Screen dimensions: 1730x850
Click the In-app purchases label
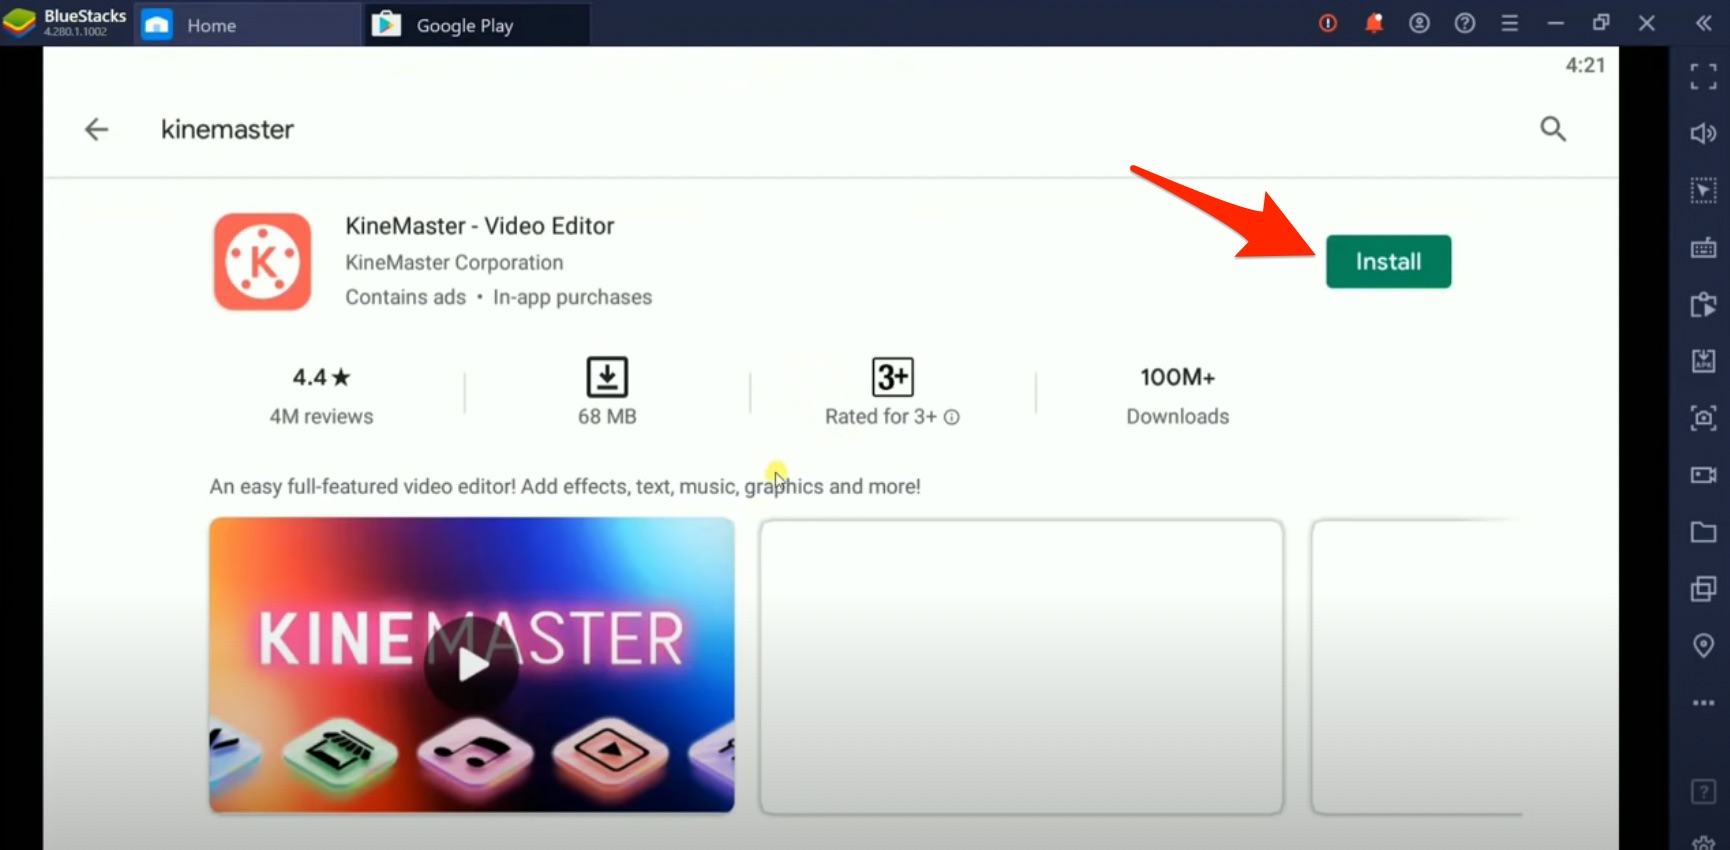pyautogui.click(x=572, y=297)
